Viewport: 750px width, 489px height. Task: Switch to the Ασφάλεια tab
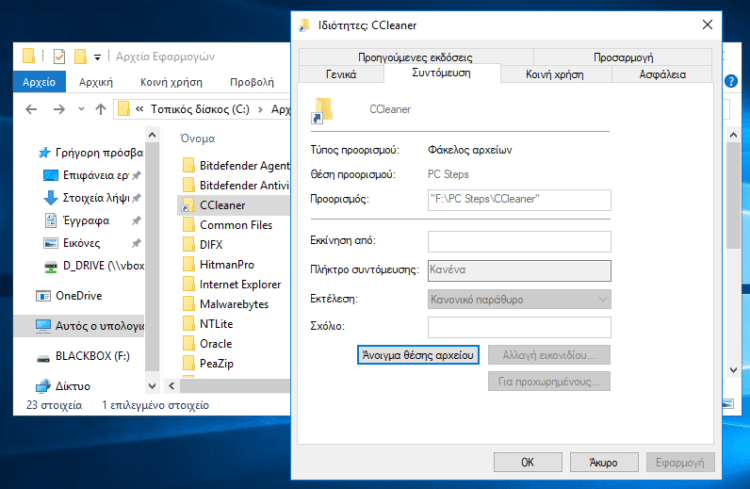[x=662, y=74]
